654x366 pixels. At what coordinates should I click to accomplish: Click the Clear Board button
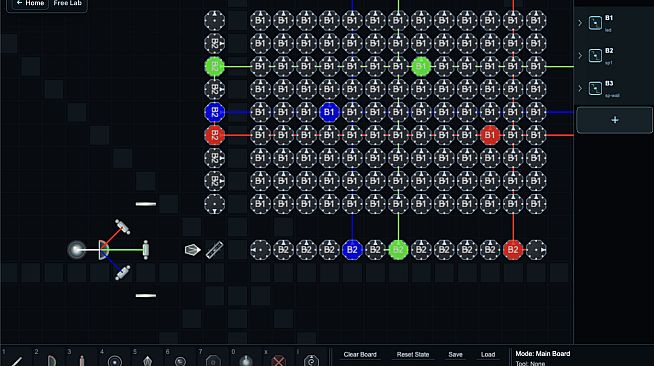click(x=360, y=355)
